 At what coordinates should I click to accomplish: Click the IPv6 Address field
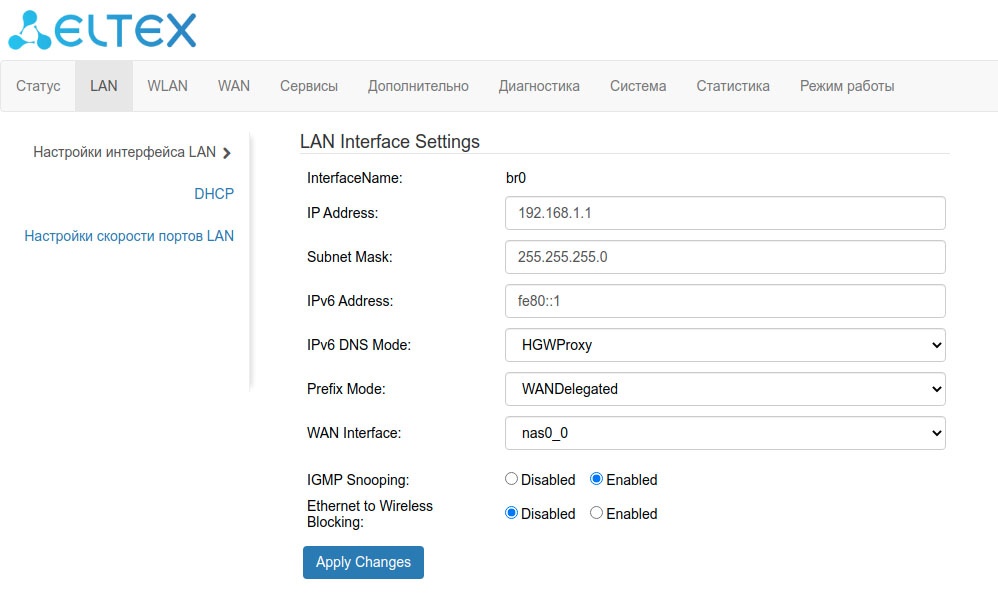coord(725,301)
